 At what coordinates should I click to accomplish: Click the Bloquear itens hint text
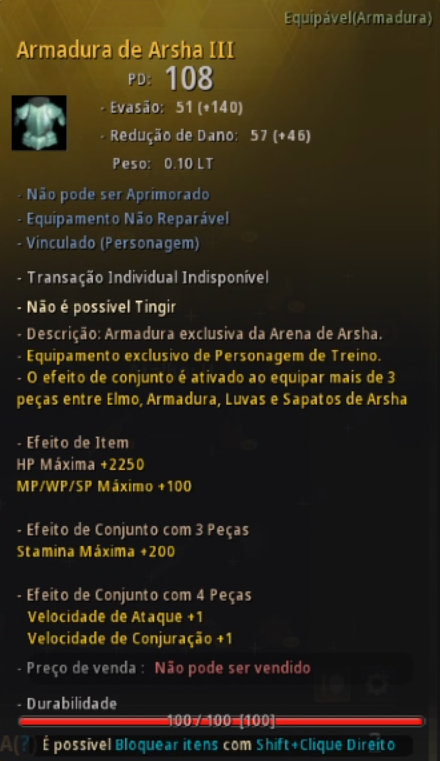tap(166, 744)
